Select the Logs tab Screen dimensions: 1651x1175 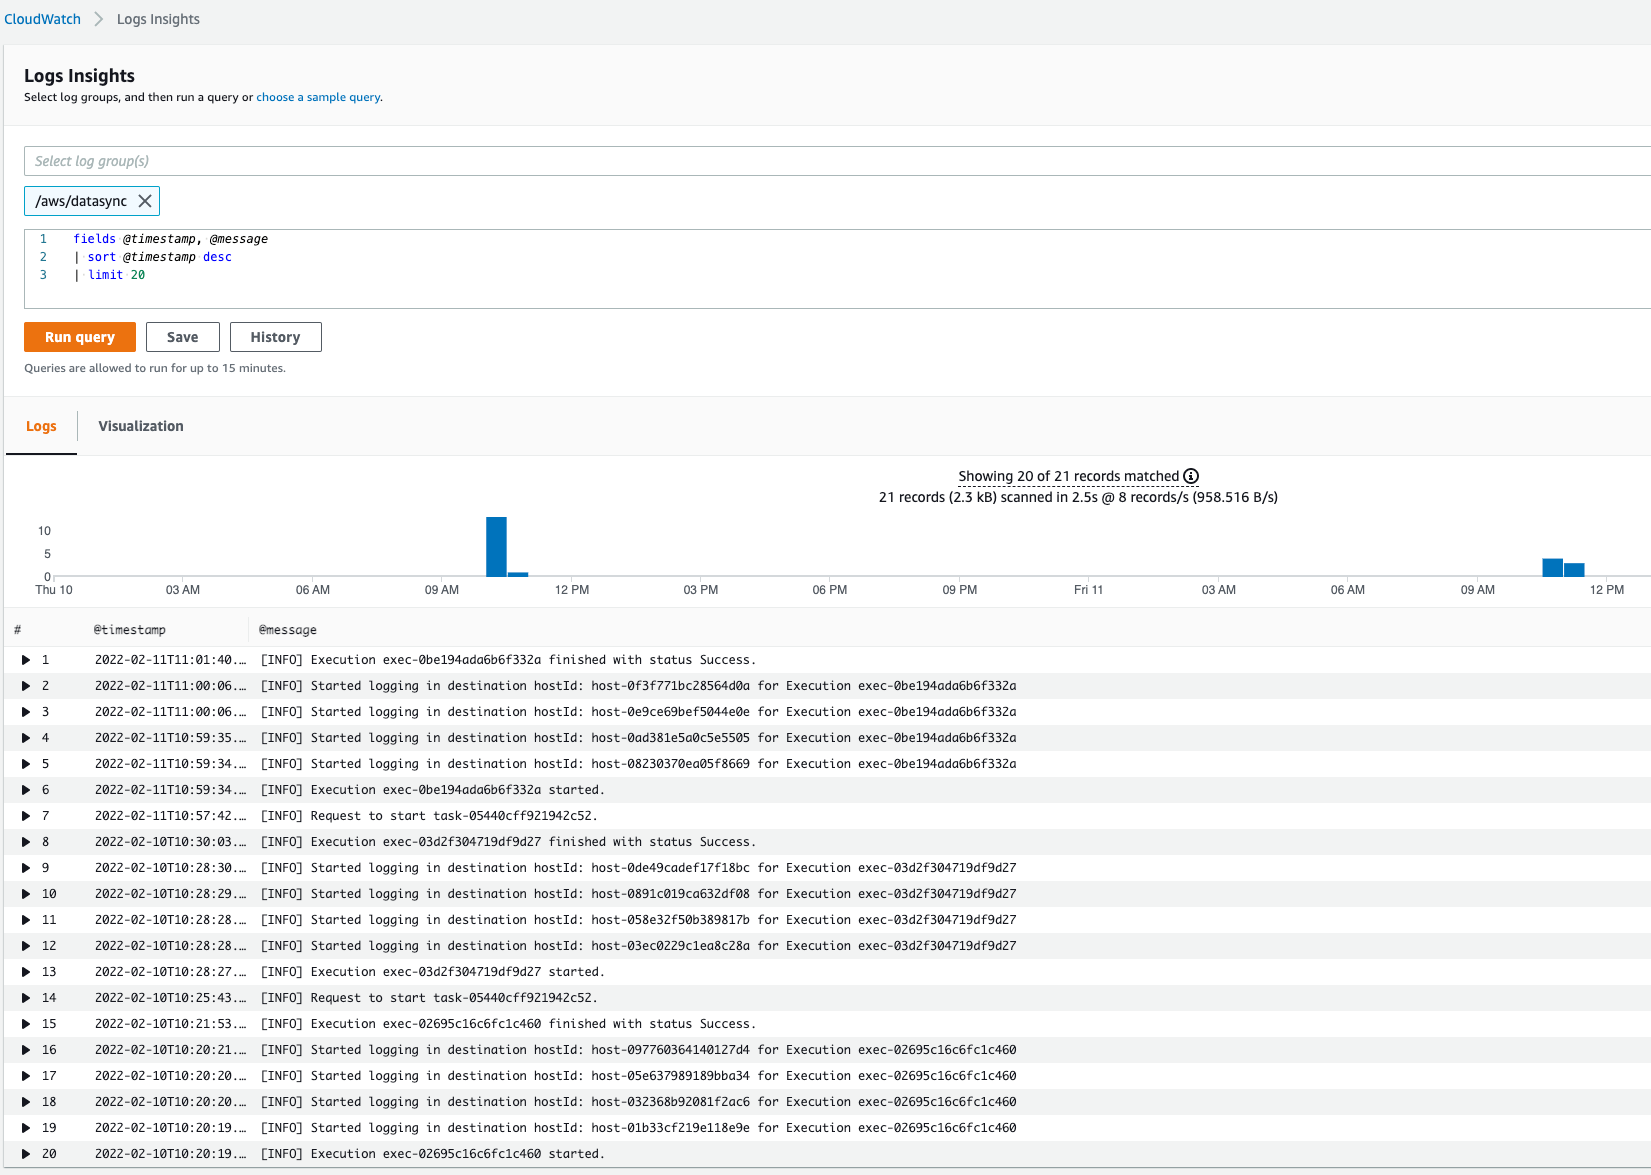(x=41, y=426)
